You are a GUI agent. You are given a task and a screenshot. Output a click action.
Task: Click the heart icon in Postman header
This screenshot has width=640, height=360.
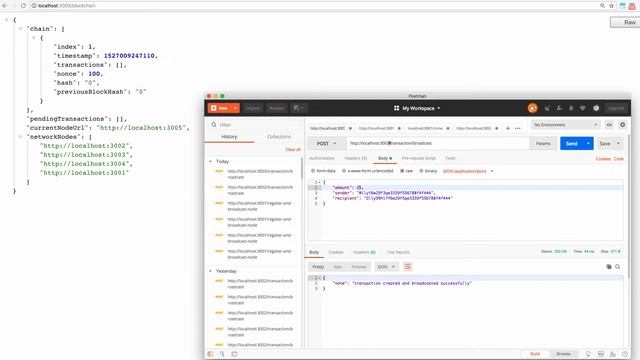[583, 108]
